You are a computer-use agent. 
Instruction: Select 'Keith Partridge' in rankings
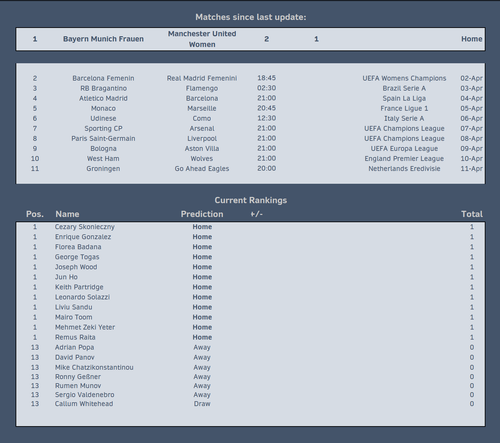point(79,287)
